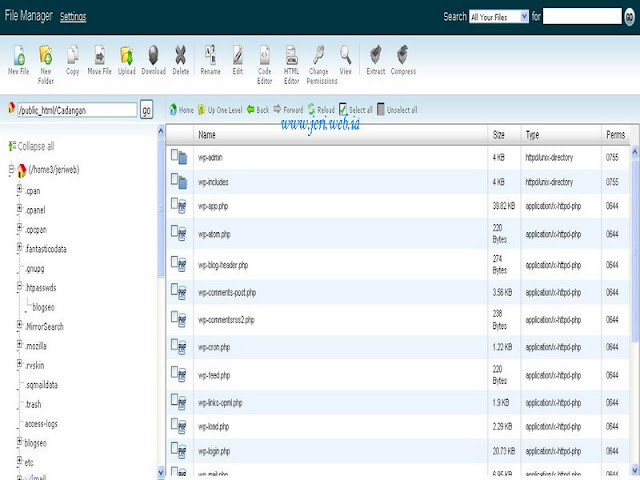Click the Copy toolbar icon

point(73,56)
